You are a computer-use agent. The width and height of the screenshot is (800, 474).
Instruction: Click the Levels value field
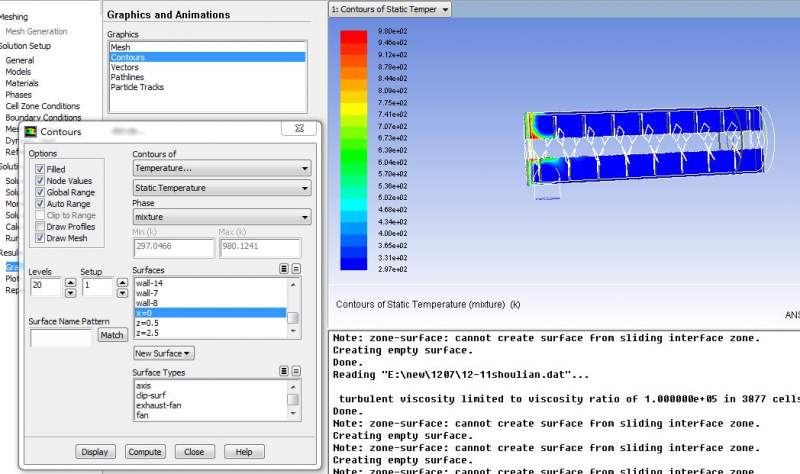(x=46, y=287)
